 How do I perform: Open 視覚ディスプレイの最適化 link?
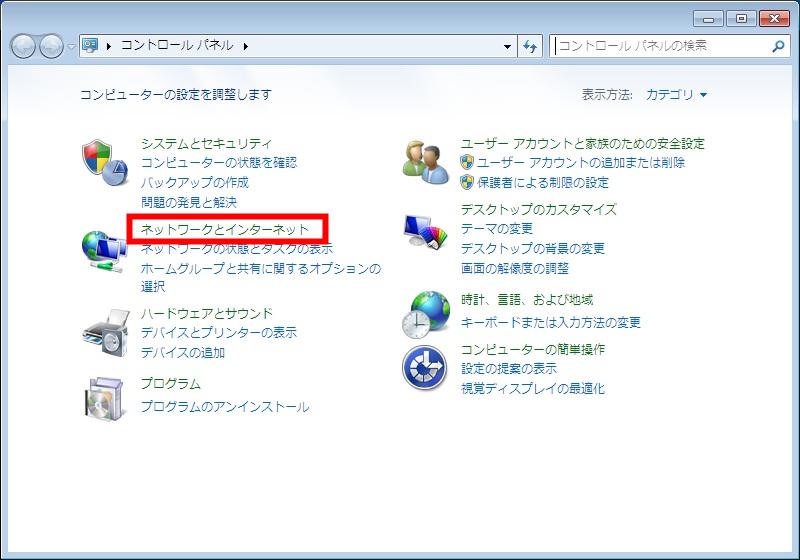[533, 388]
